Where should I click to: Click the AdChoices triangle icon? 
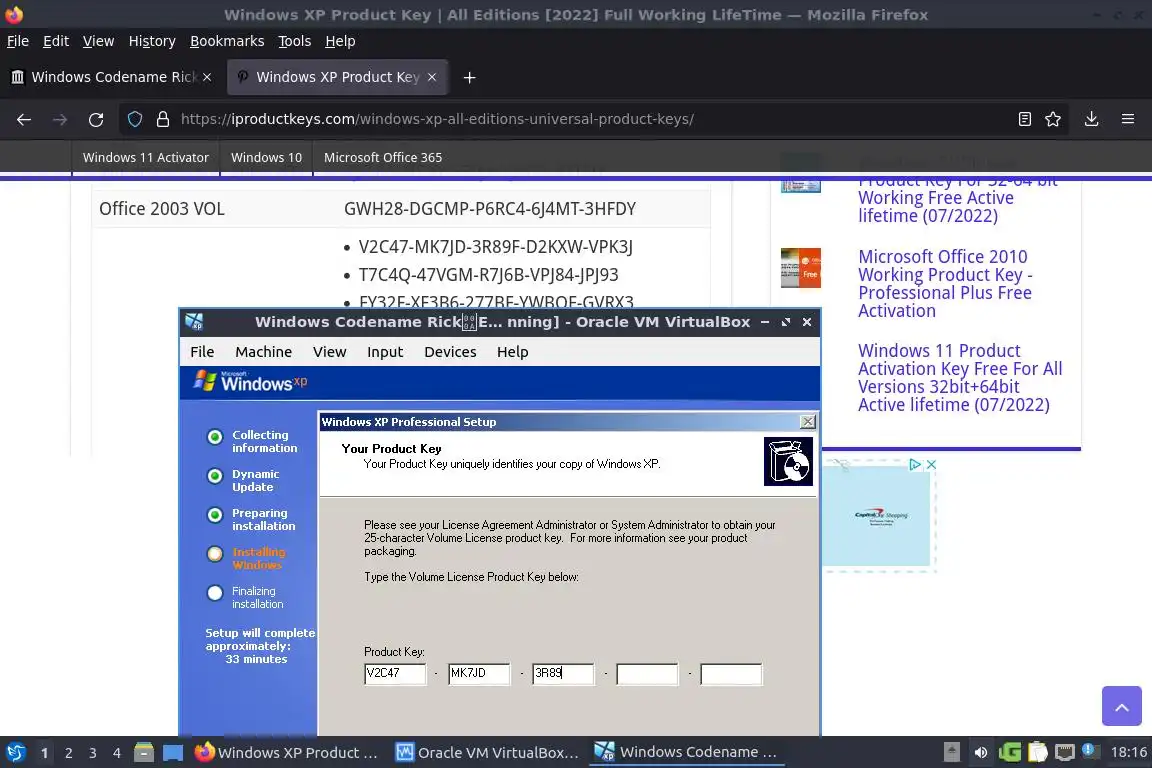click(x=915, y=464)
